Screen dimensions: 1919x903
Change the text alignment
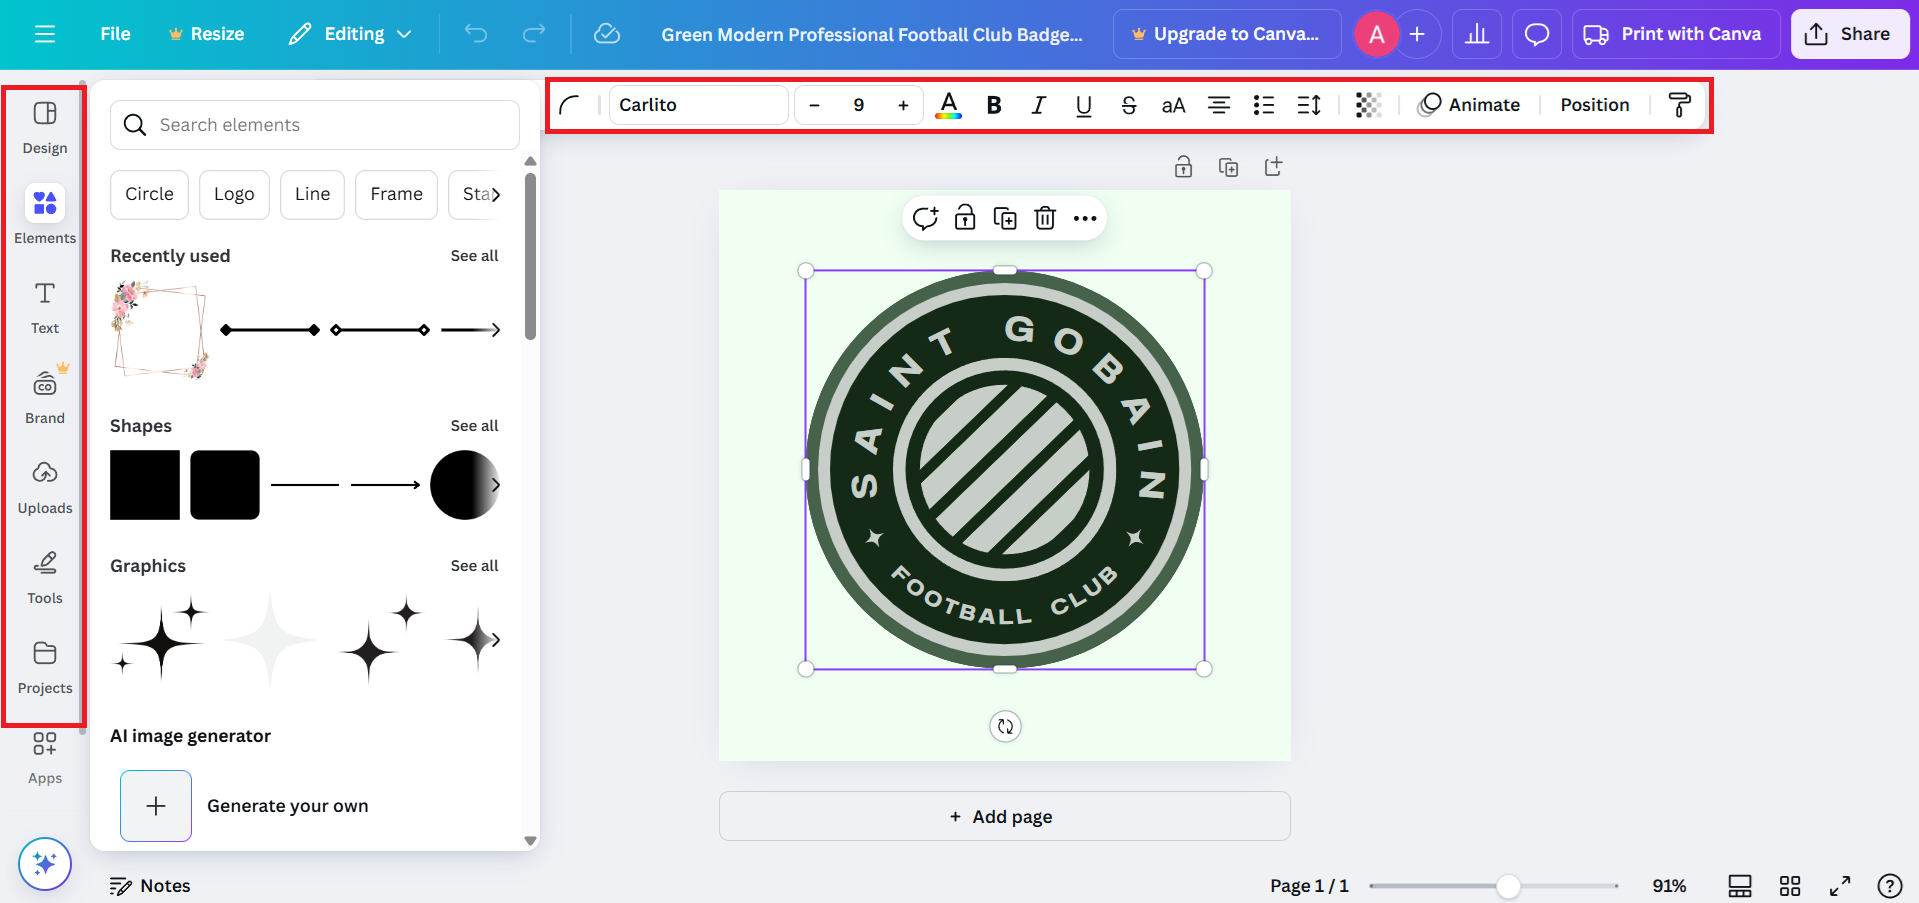tap(1219, 105)
